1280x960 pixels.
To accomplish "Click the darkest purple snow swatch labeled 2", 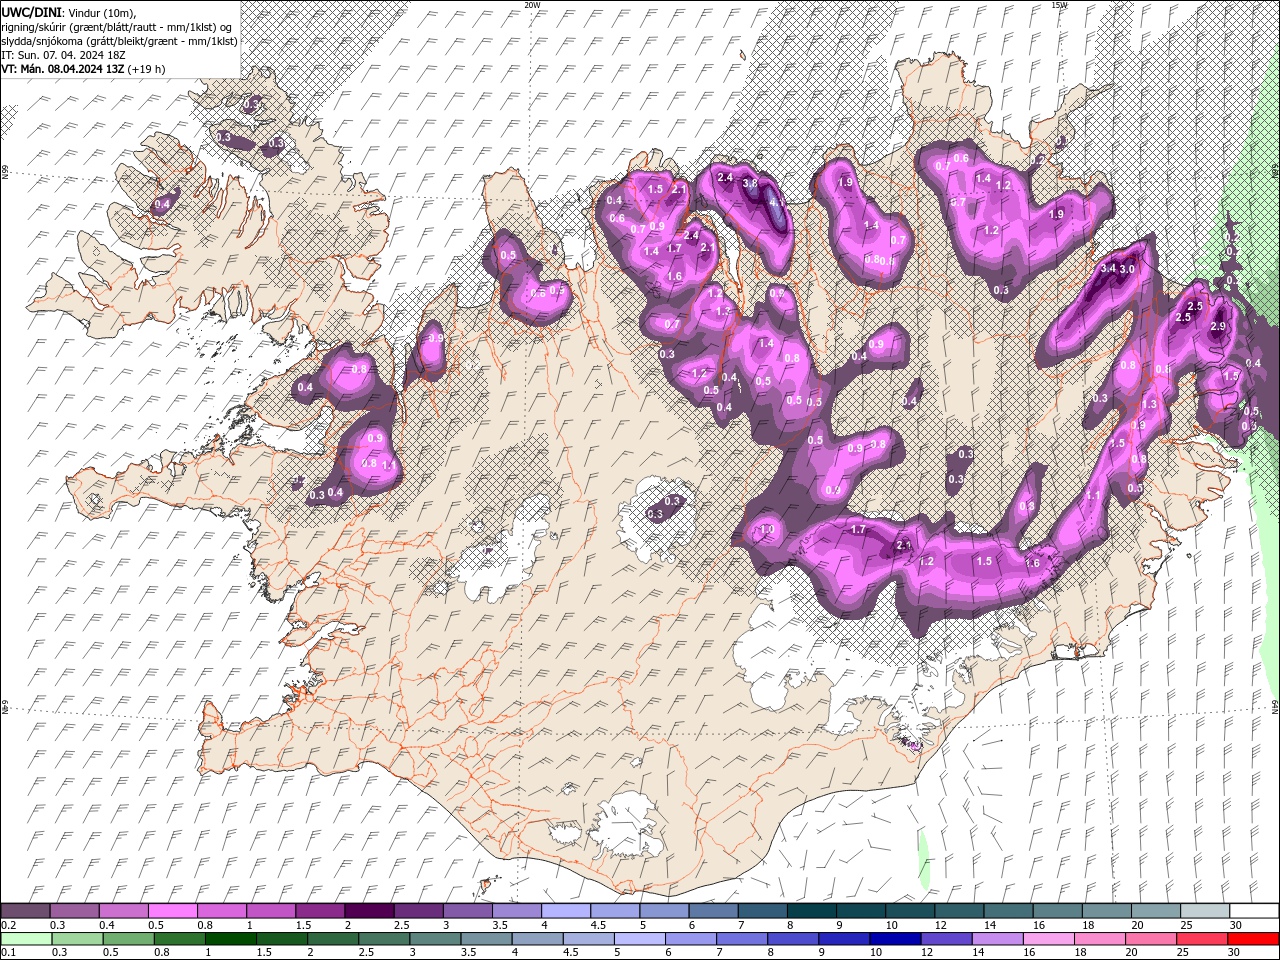I will pos(368,911).
